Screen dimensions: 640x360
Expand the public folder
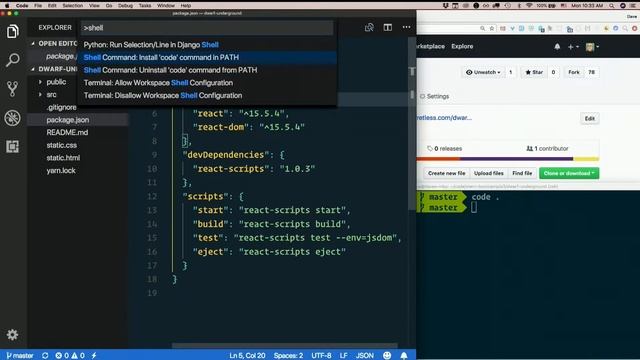tap(40, 82)
